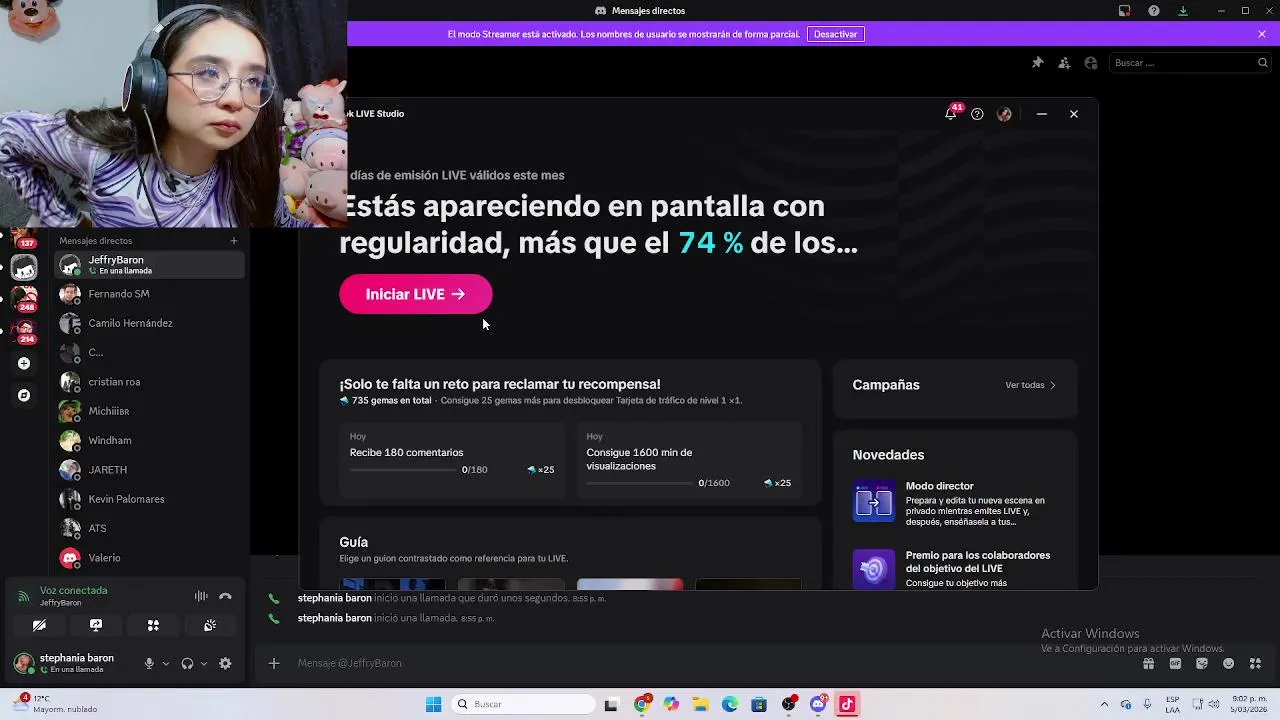Open emoji picker in Discord chat bar
Screen dimensions: 1280x720
1229,663
